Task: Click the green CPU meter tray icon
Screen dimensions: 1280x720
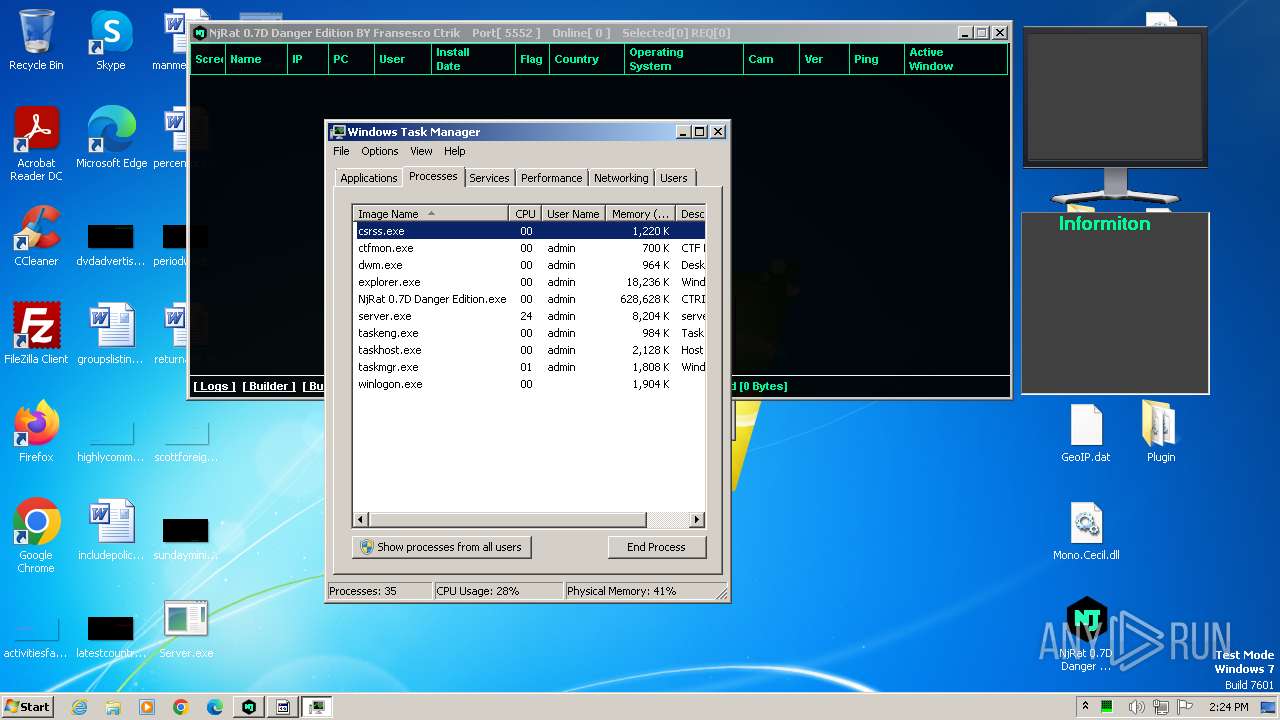Action: point(1107,707)
